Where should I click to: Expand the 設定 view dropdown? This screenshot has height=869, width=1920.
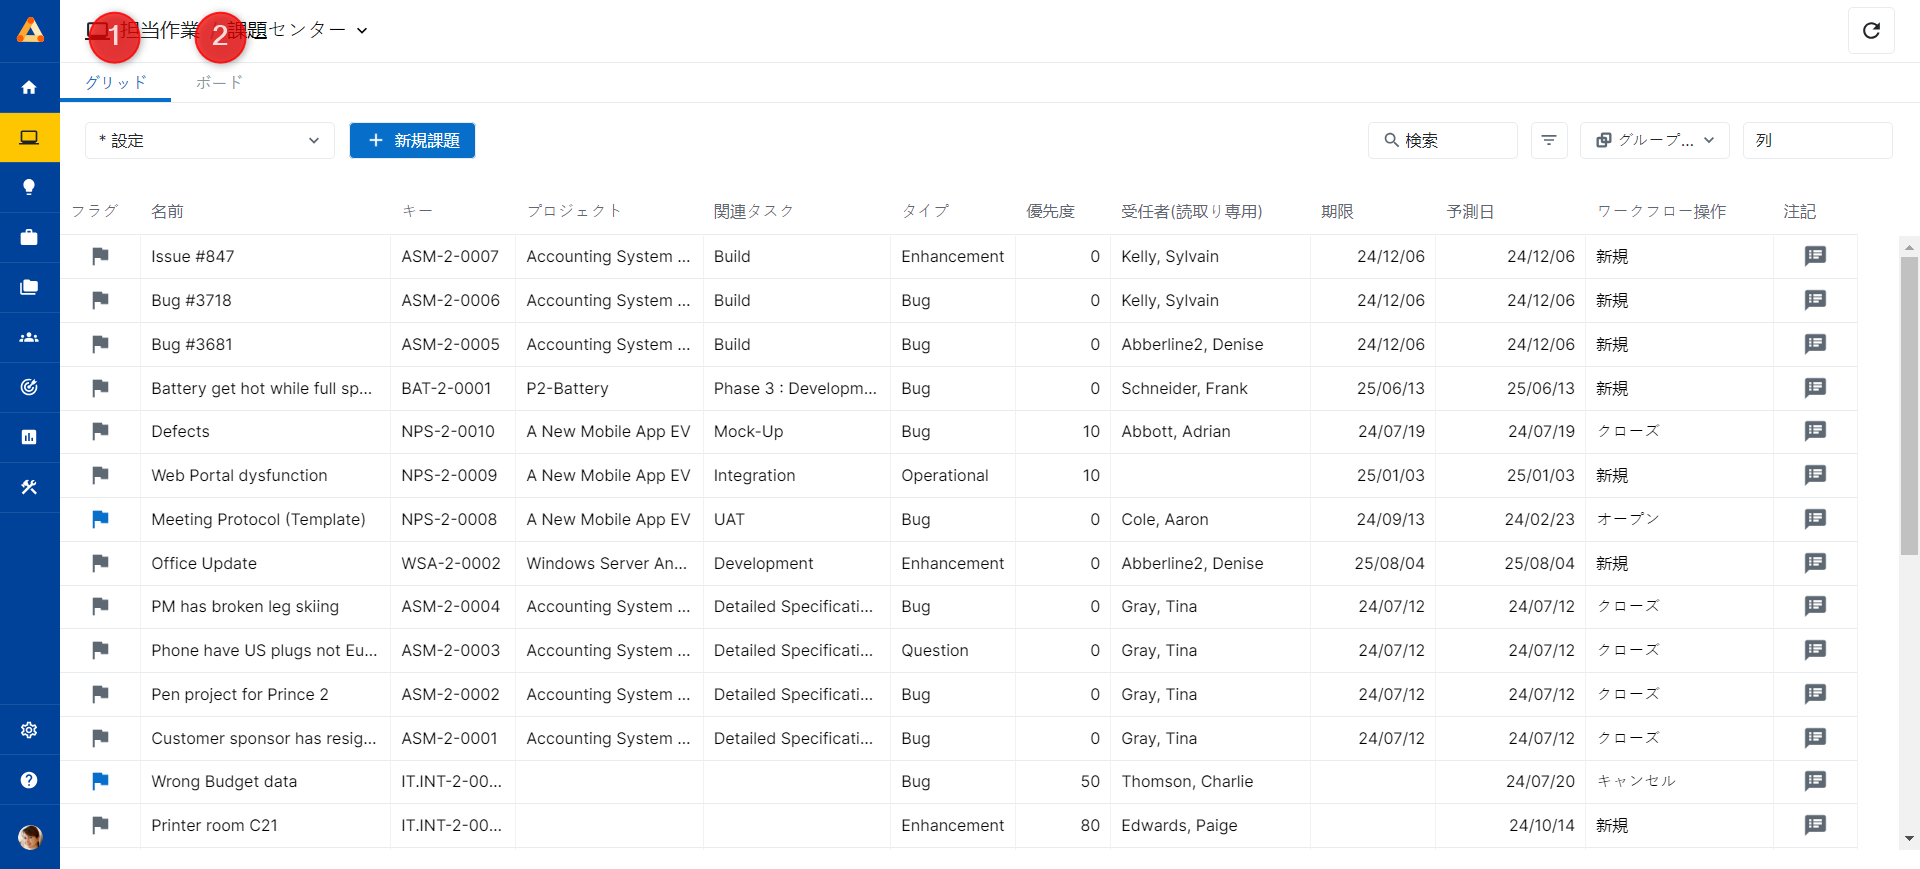pos(210,141)
